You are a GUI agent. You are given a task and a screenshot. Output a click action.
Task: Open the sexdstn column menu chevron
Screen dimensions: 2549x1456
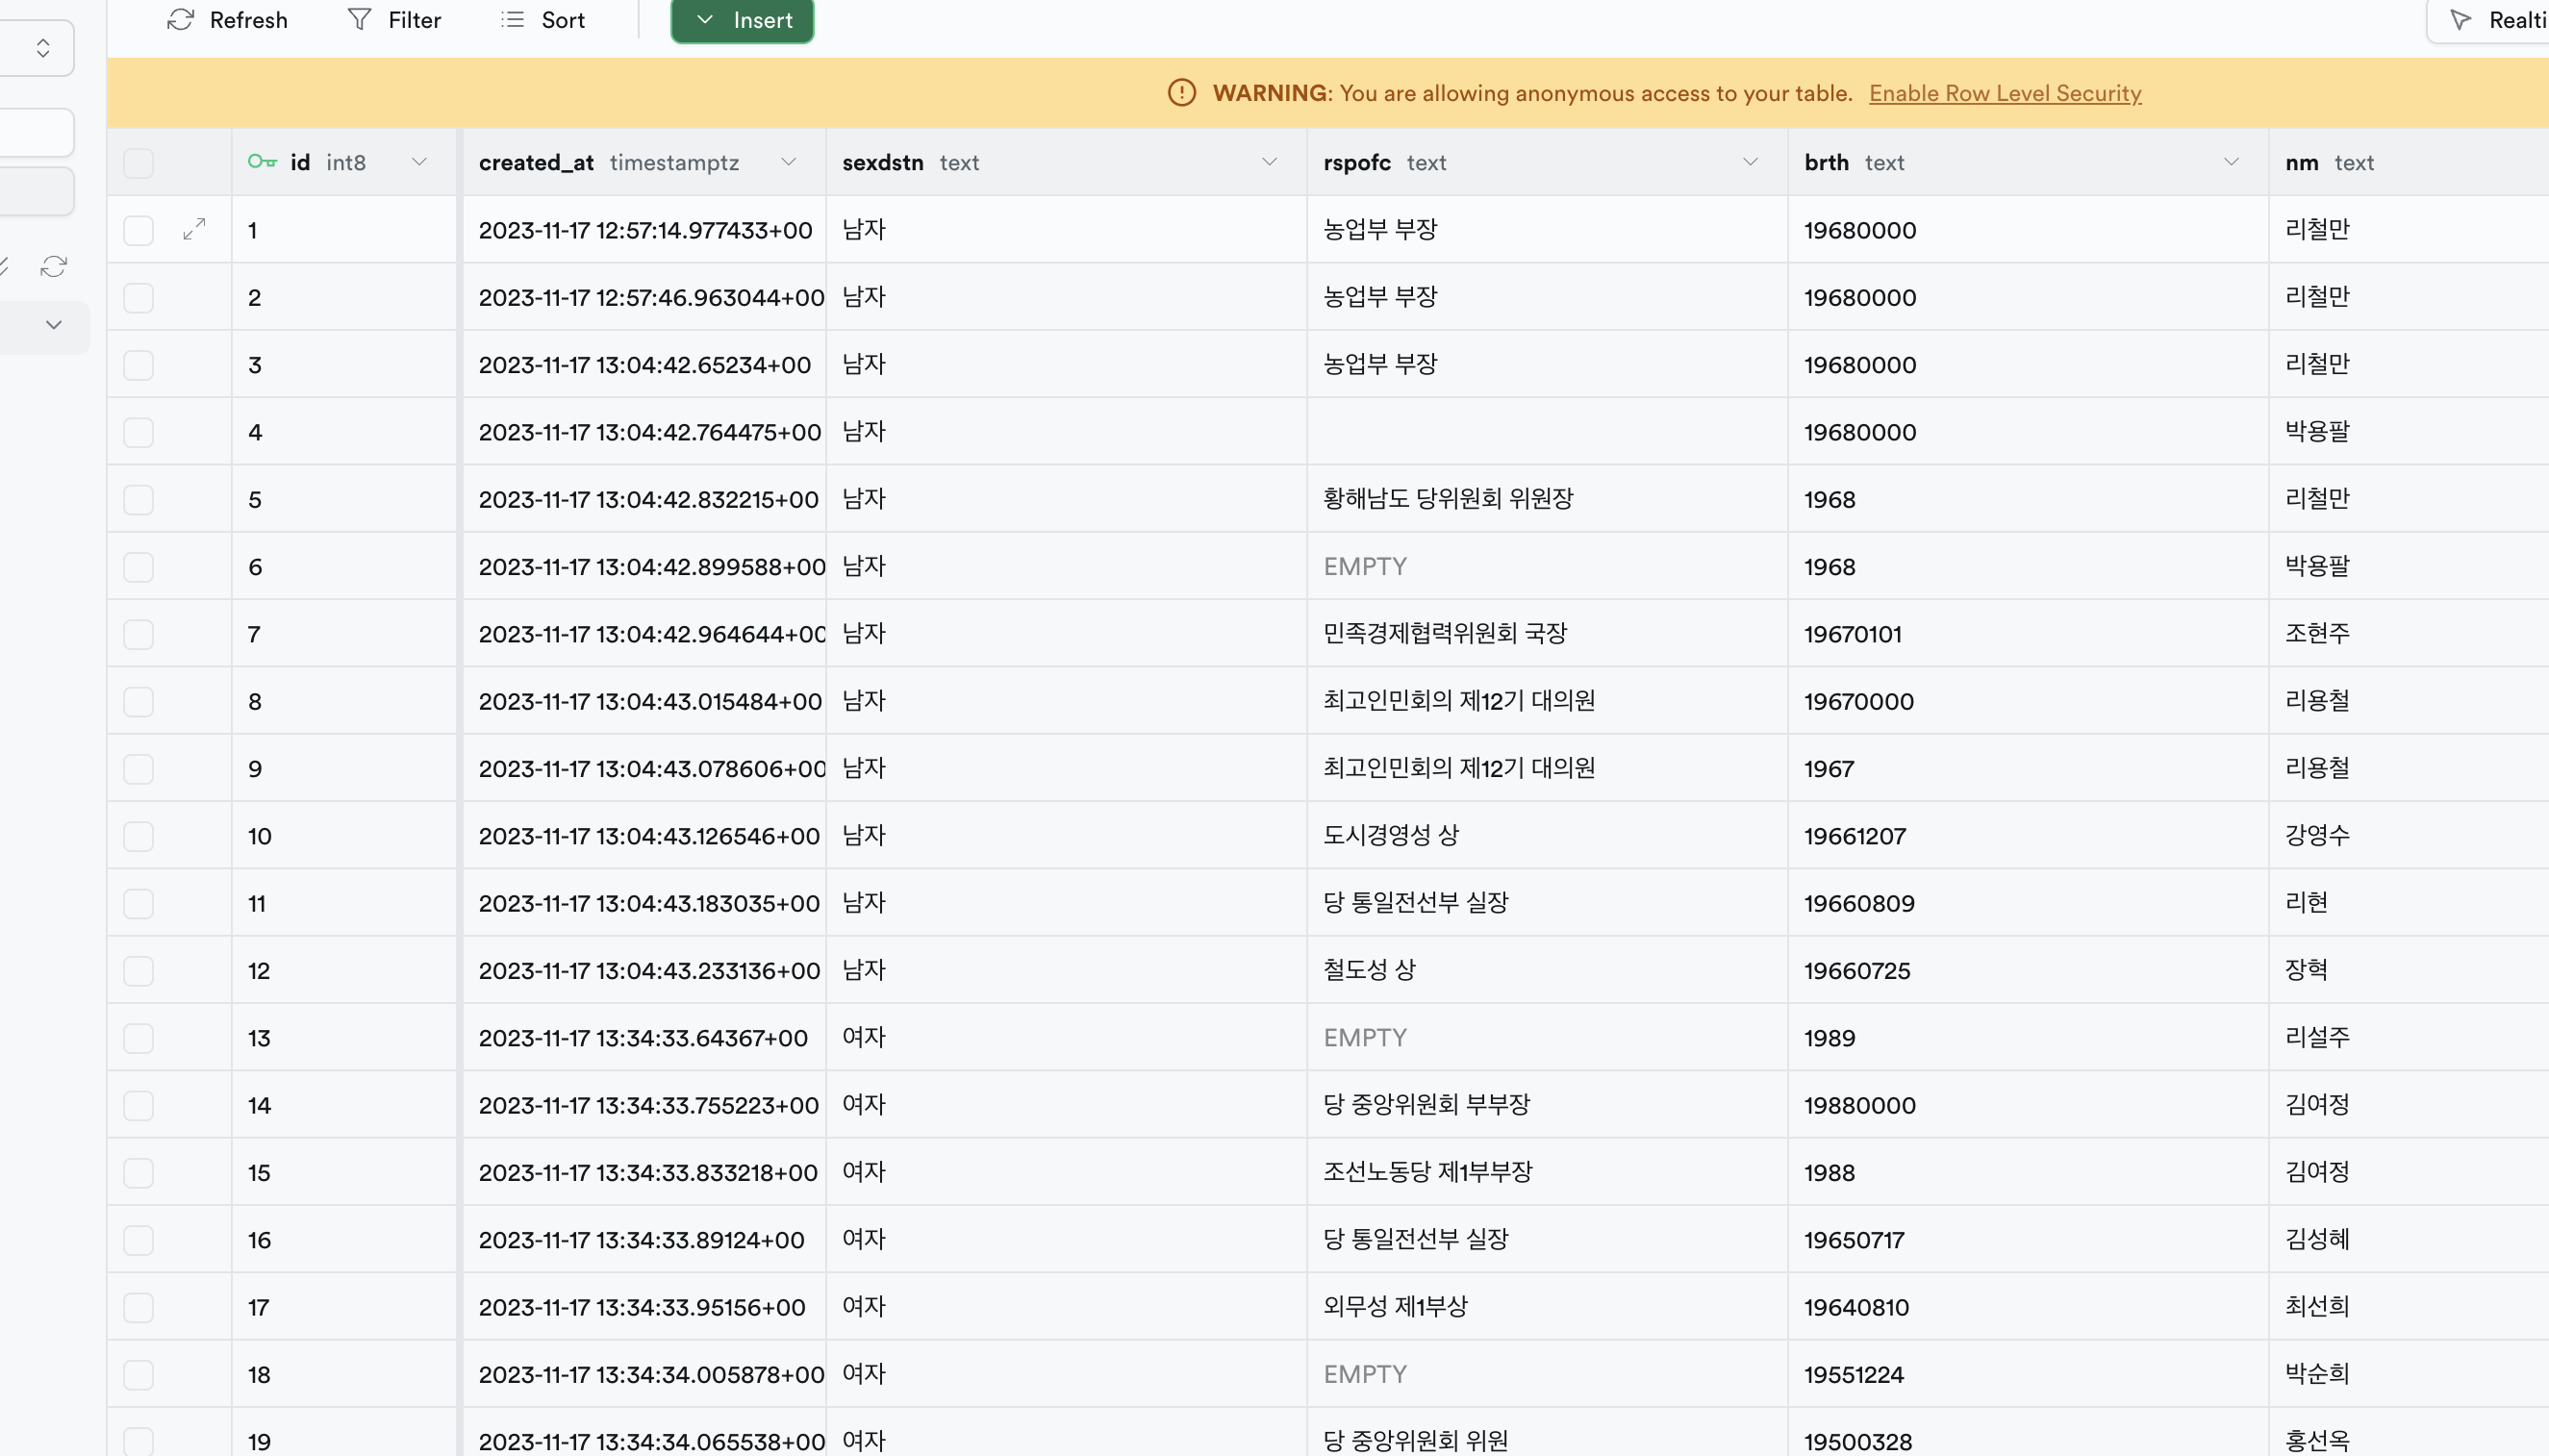click(x=1270, y=162)
